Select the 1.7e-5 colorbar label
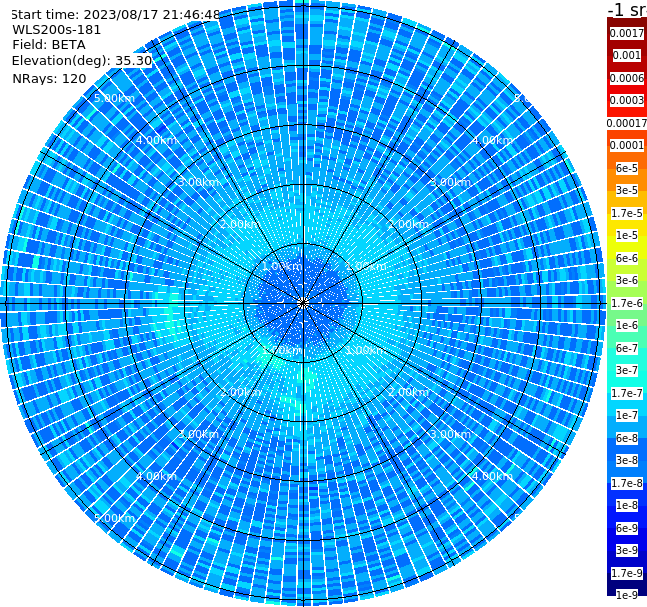This screenshot has width=647, height=607. click(627, 213)
